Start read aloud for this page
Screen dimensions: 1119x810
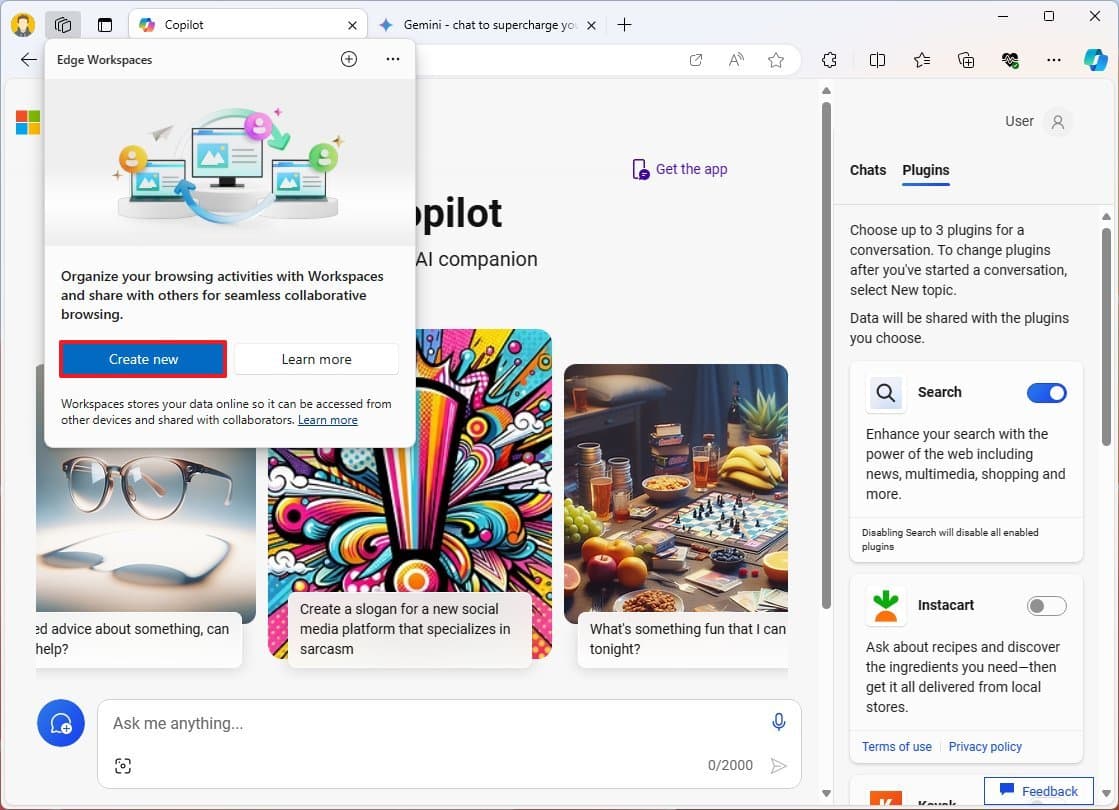tap(736, 60)
